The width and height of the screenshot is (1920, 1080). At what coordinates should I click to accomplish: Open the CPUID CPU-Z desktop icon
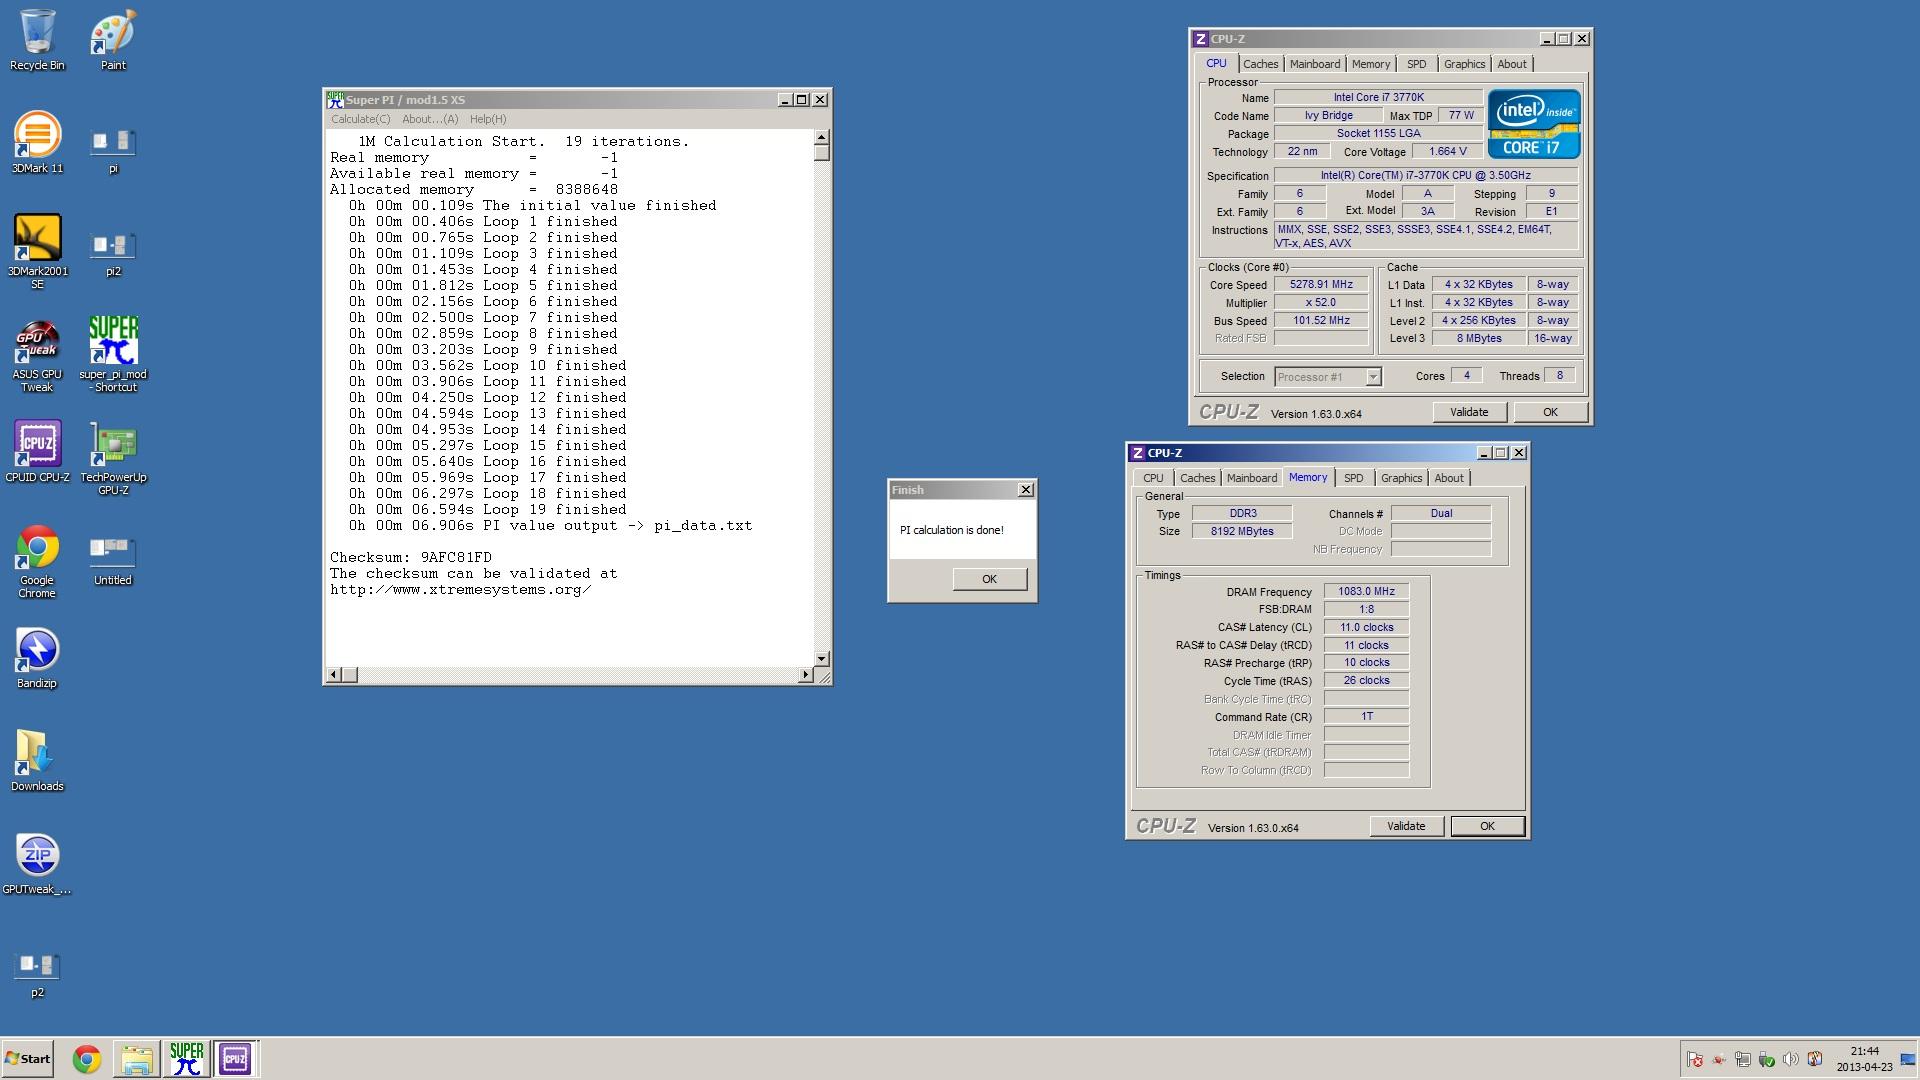pos(37,452)
